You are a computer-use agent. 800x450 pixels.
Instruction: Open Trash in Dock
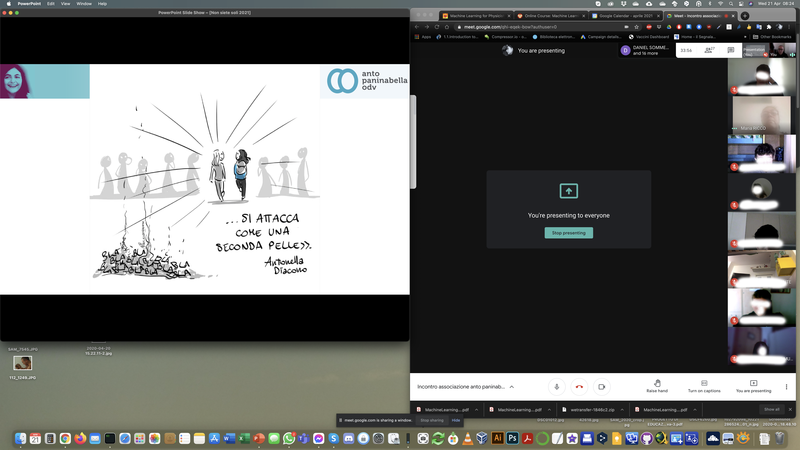(780, 438)
